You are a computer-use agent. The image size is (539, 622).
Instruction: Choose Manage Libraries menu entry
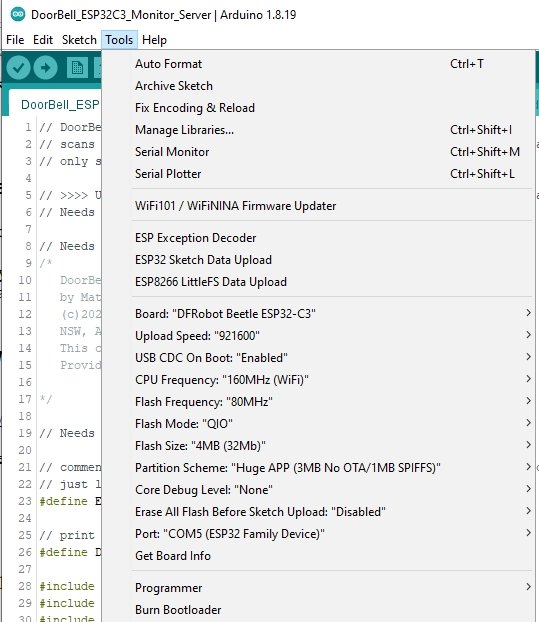(332, 130)
